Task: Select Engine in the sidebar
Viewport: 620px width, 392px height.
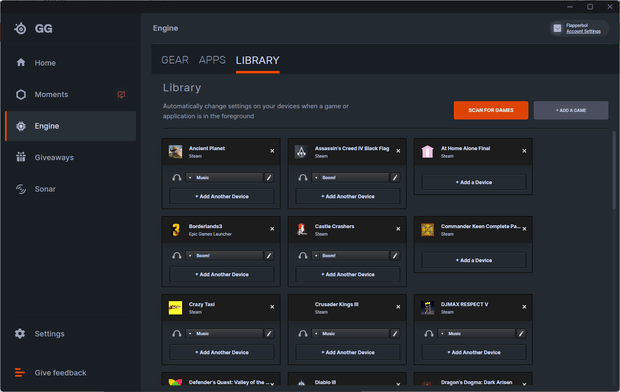Action: coord(70,126)
